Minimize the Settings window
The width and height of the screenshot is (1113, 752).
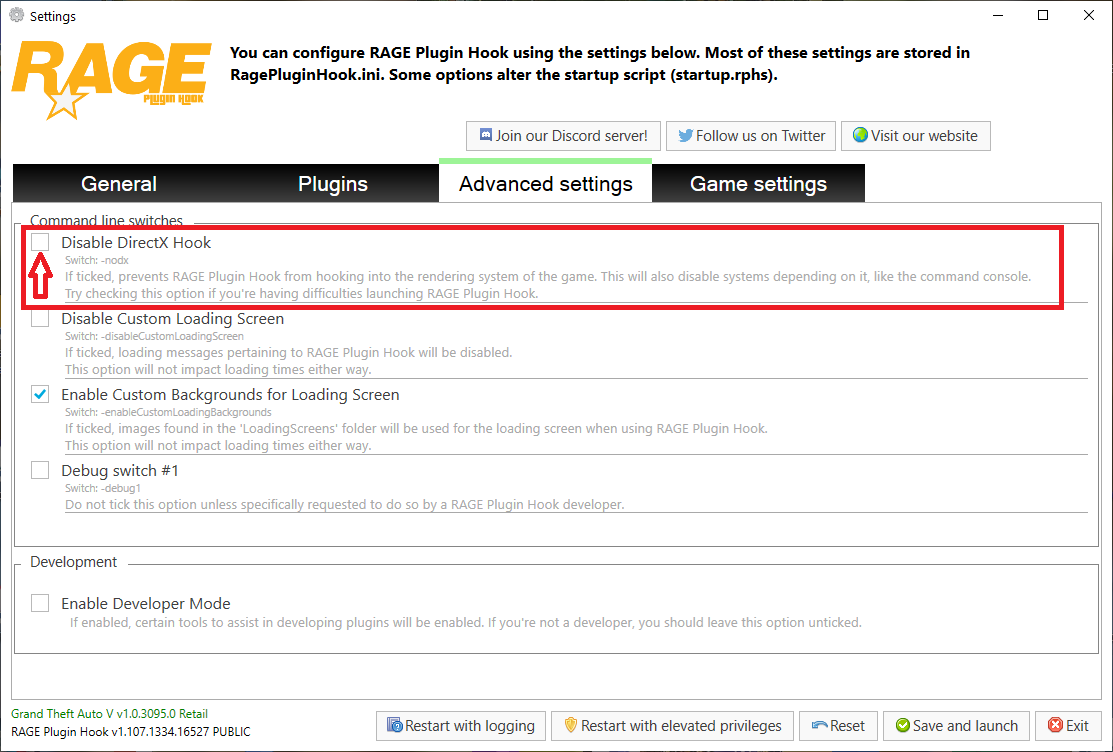coord(998,15)
